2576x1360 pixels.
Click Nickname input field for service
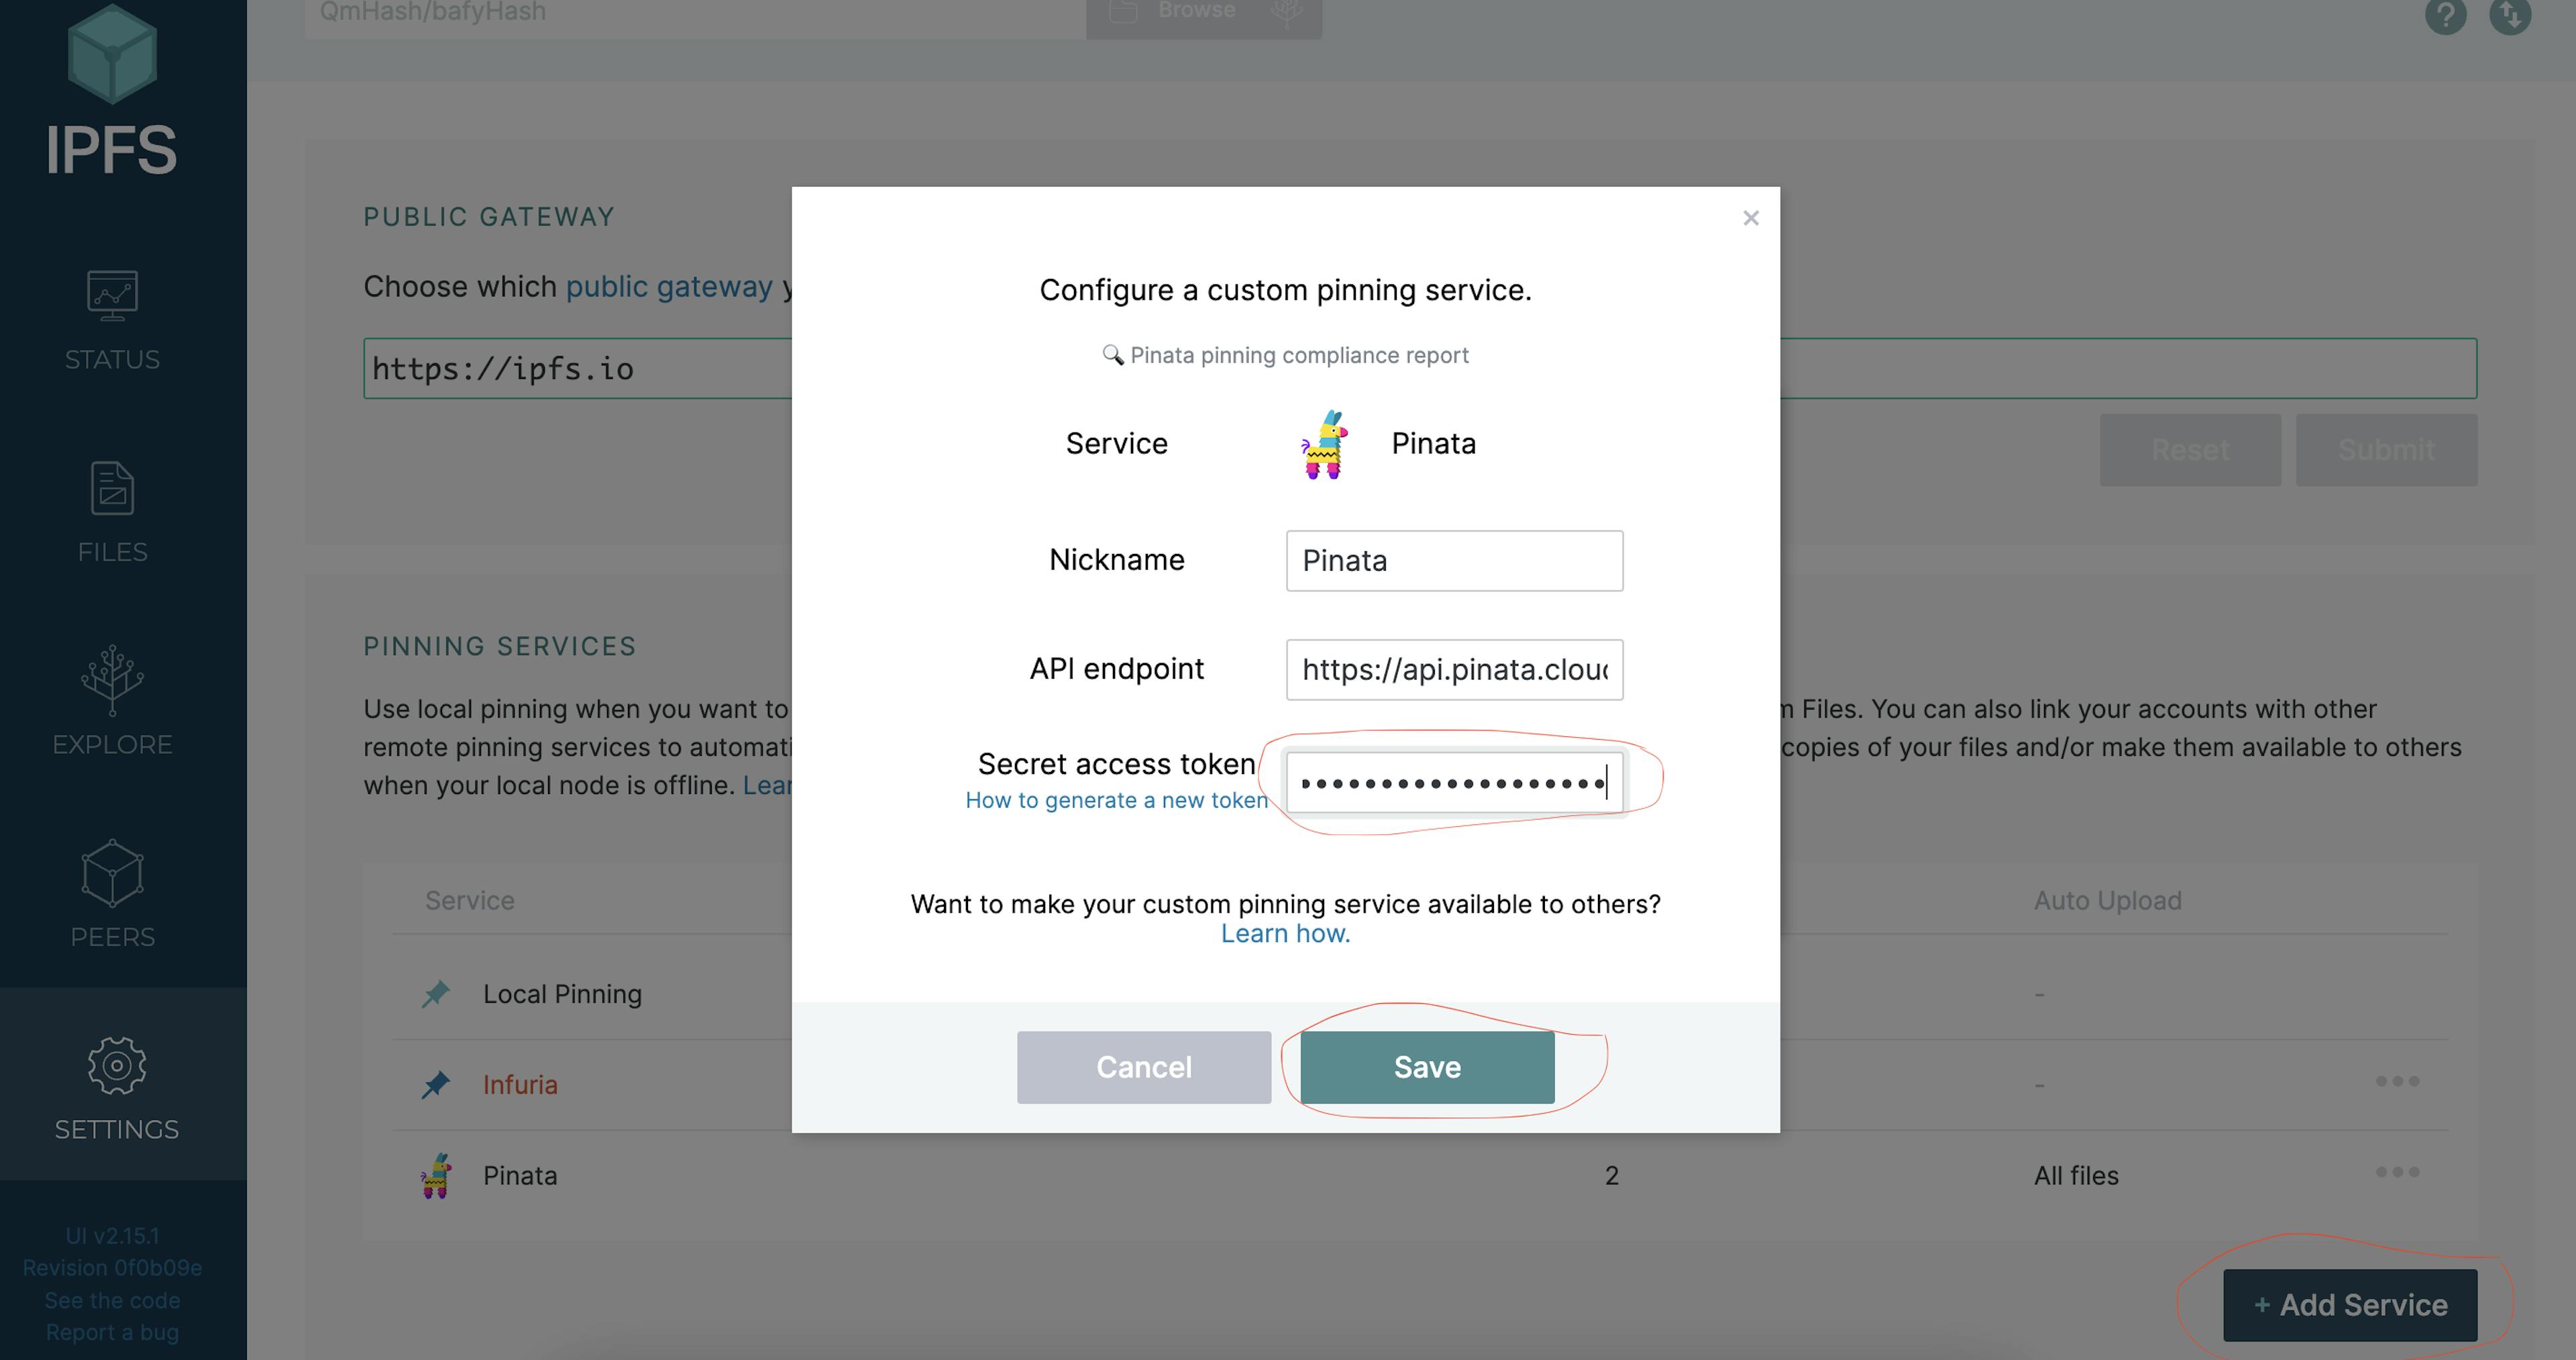click(x=1455, y=560)
